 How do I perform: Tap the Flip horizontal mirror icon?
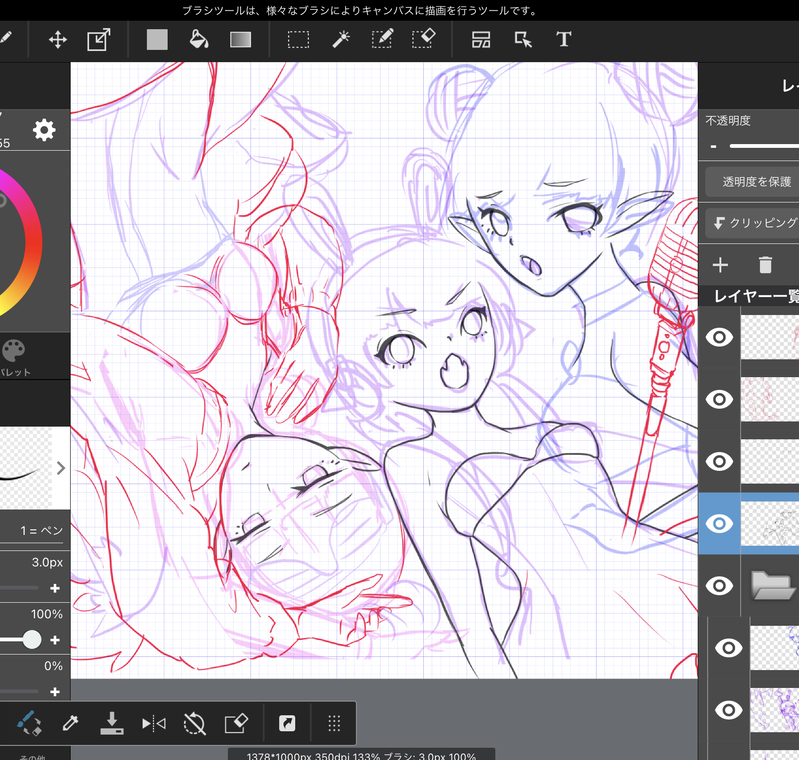[x=153, y=723]
